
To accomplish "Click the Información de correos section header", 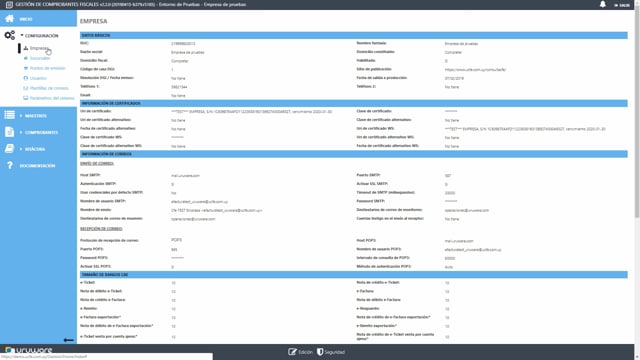I will point(353,154).
